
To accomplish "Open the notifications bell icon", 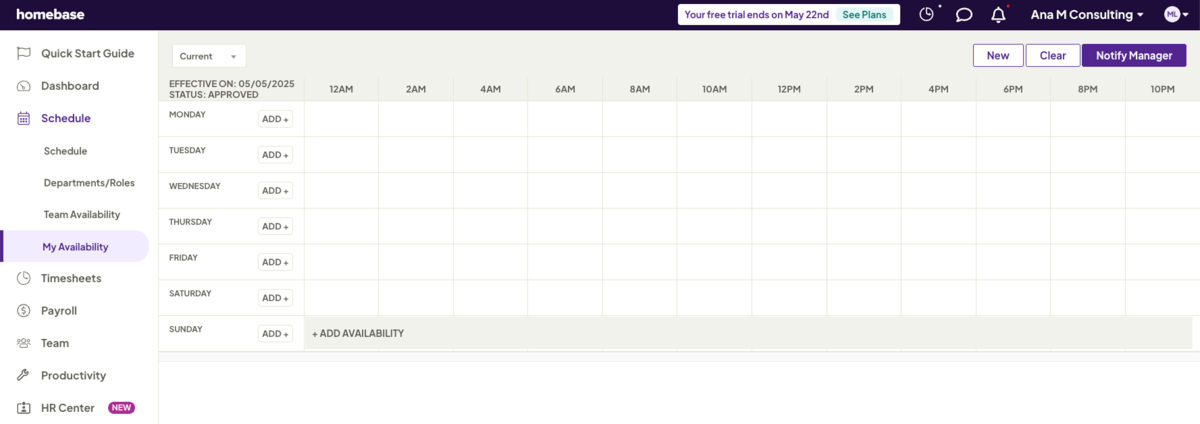I will (x=998, y=15).
